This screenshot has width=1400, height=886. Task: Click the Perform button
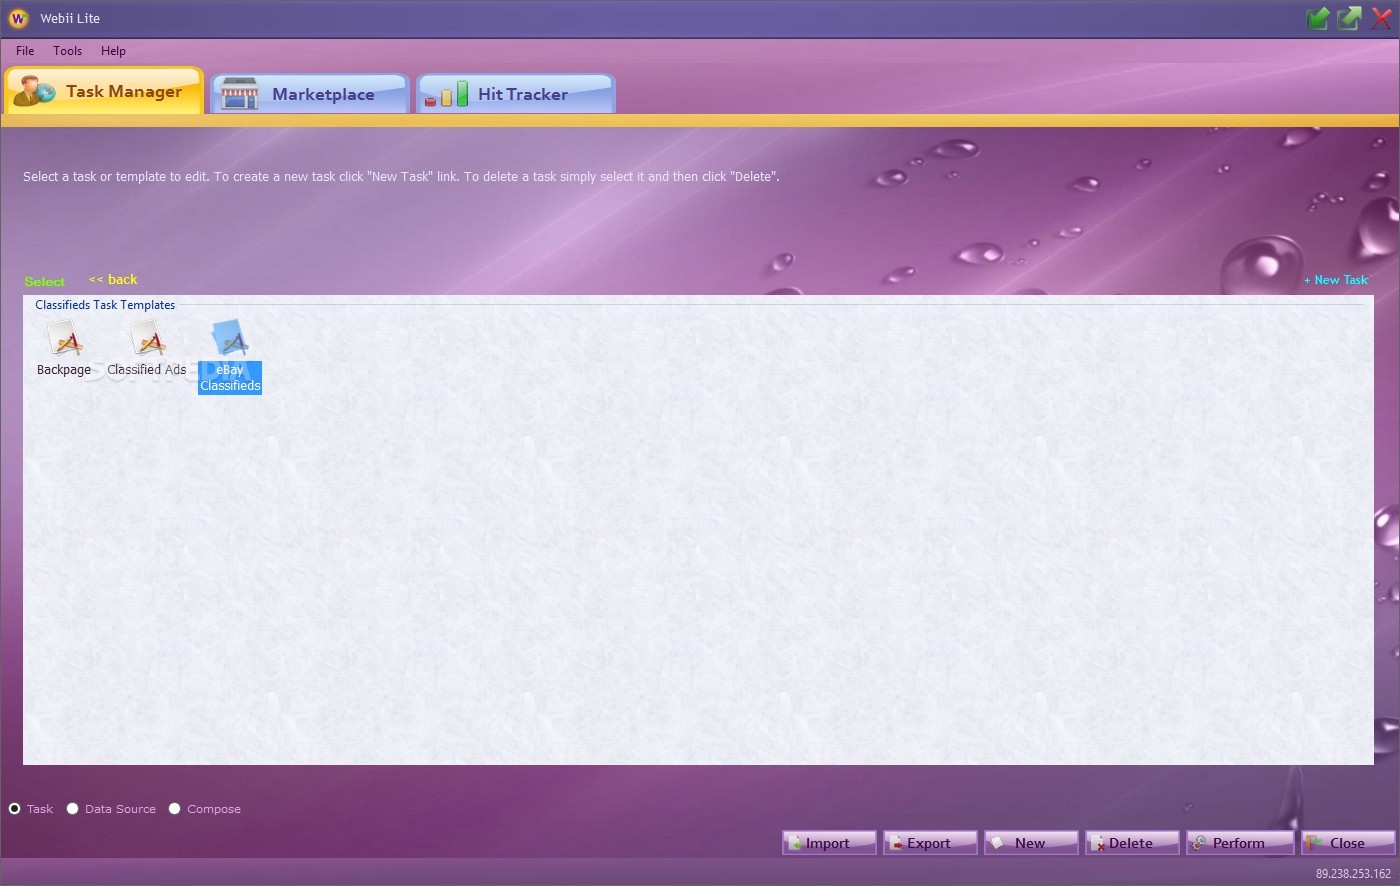click(1240, 843)
